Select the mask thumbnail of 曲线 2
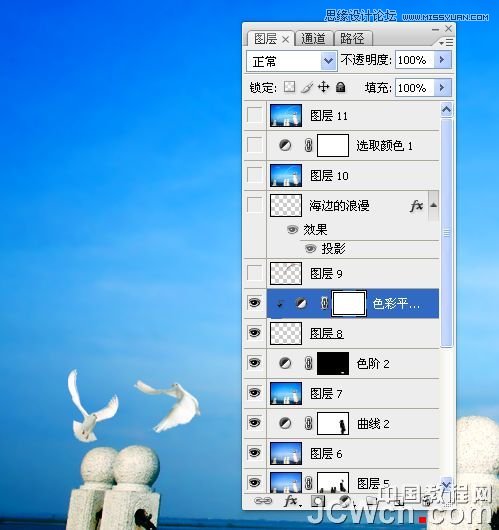This screenshot has height=530, width=499. pyautogui.click(x=333, y=423)
